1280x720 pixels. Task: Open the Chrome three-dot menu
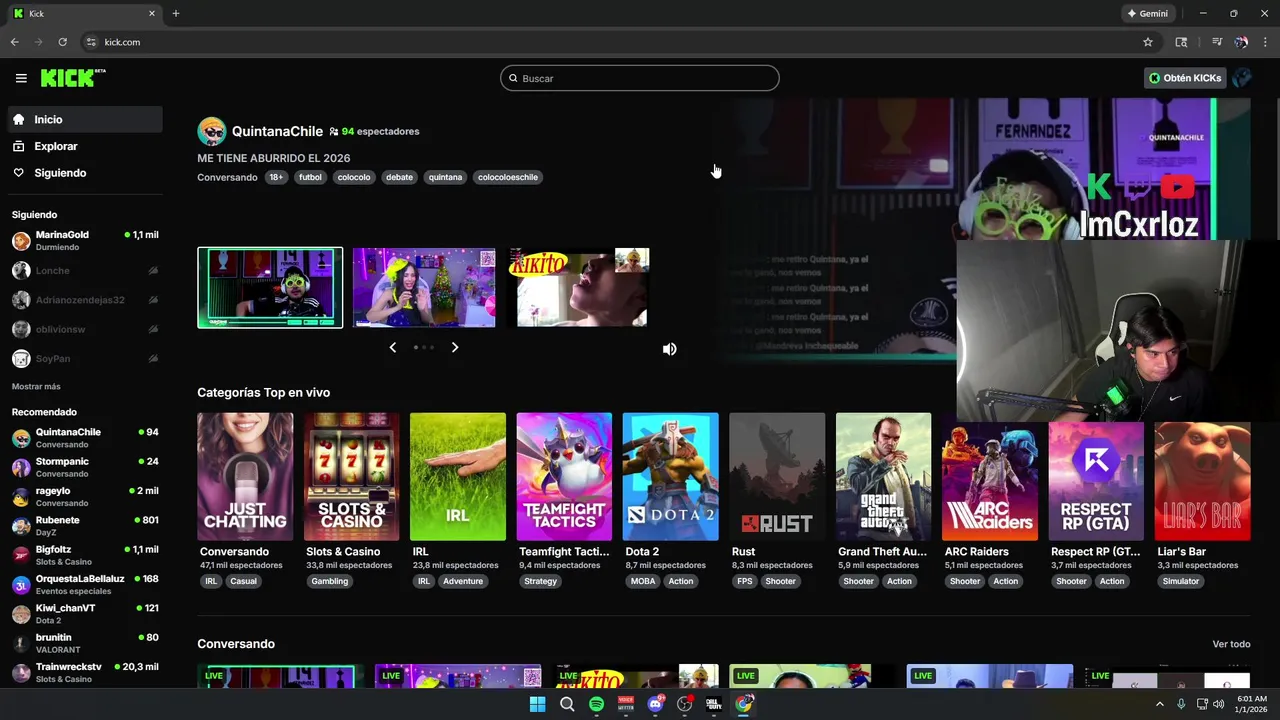tap(1266, 42)
